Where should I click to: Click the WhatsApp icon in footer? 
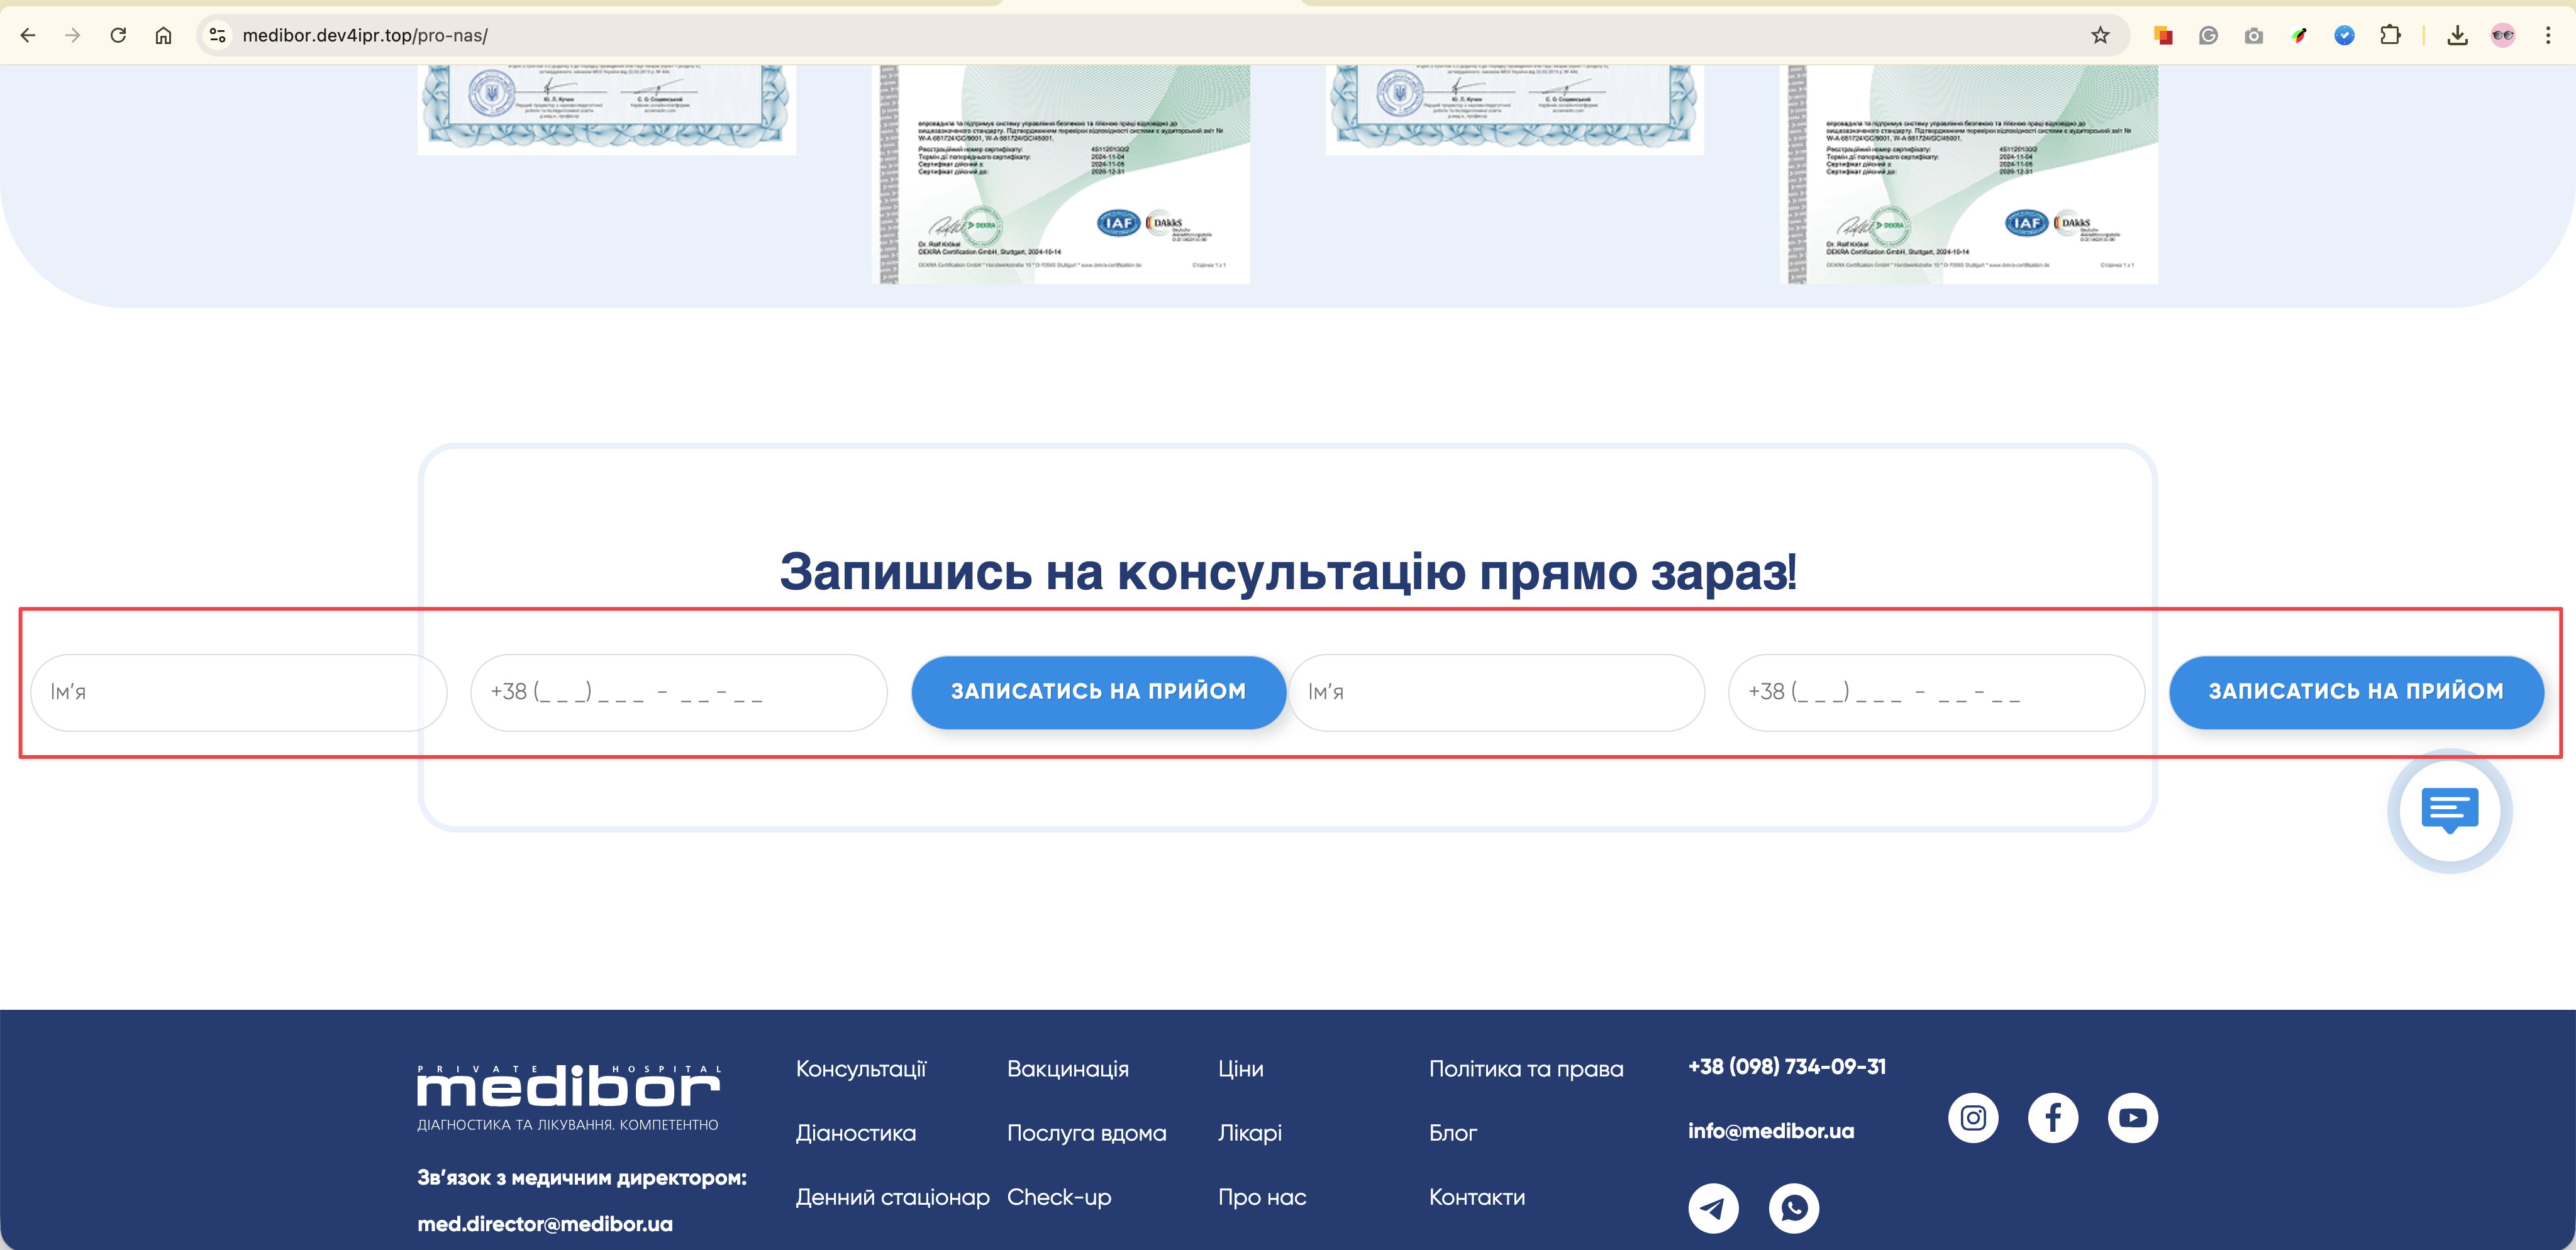[x=1793, y=1208]
